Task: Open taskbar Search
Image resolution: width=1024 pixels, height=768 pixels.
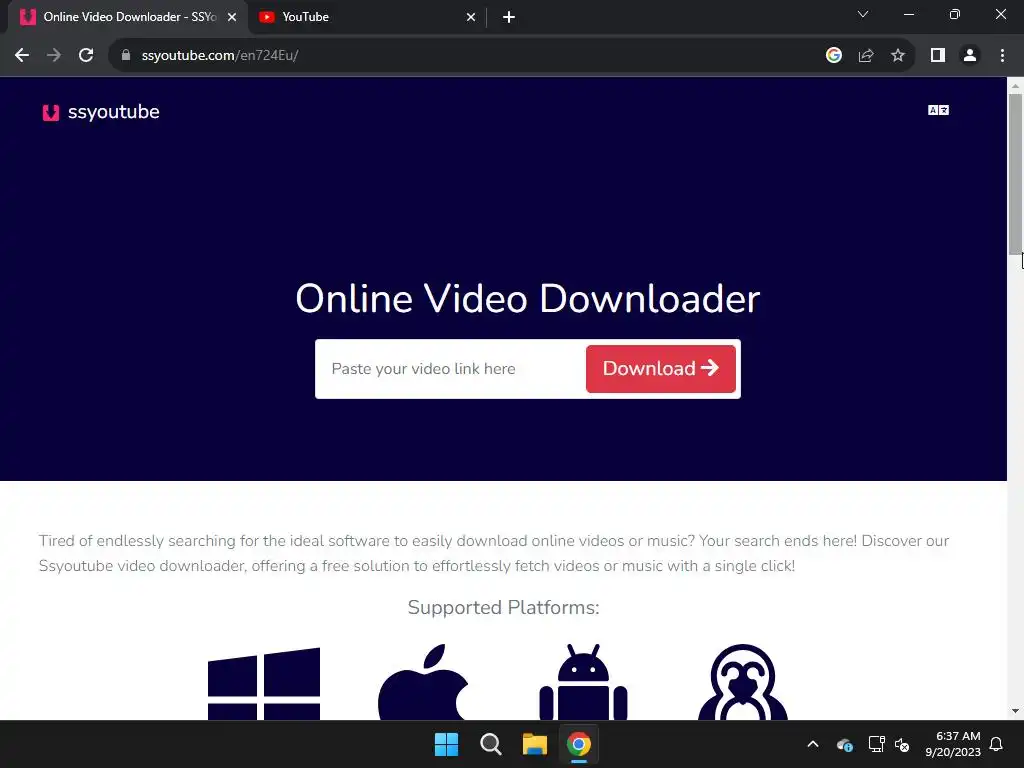Action: (490, 744)
